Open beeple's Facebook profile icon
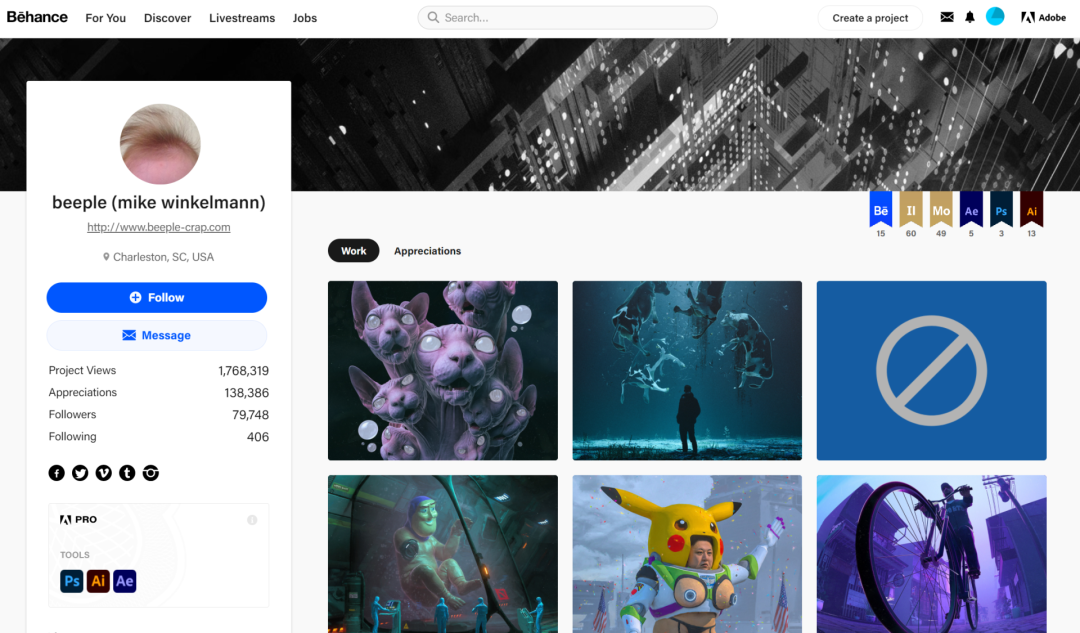Image resolution: width=1080 pixels, height=633 pixels. click(x=56, y=473)
